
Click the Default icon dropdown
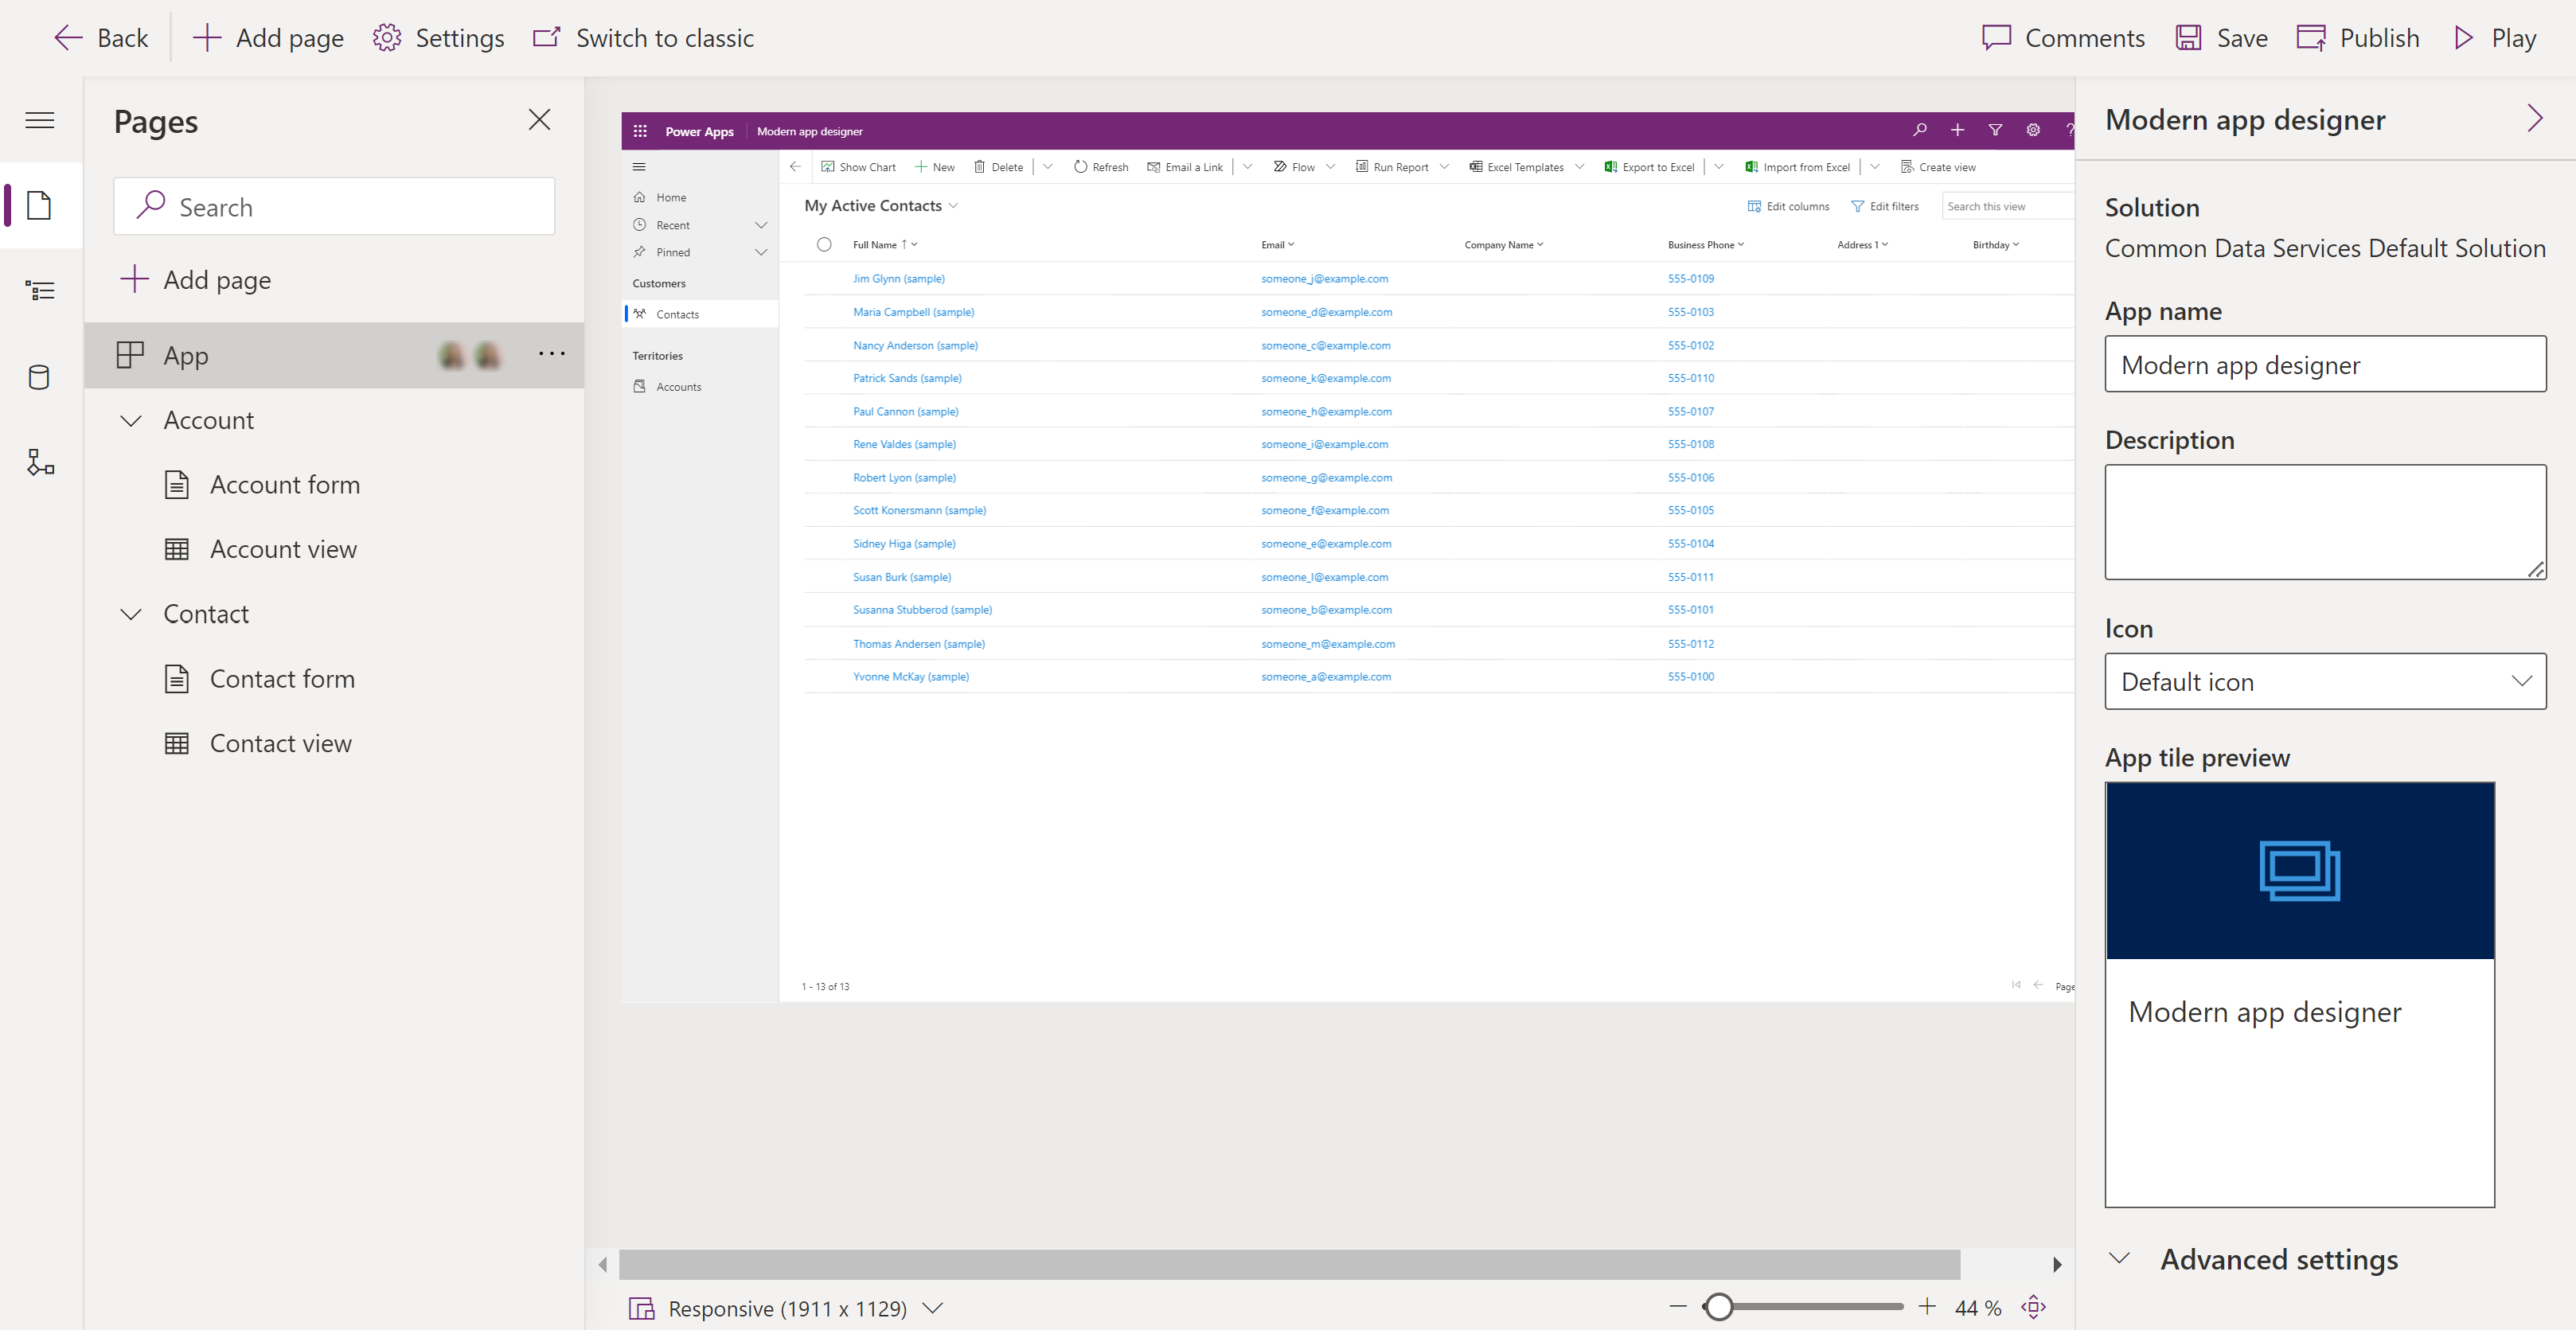point(2324,681)
